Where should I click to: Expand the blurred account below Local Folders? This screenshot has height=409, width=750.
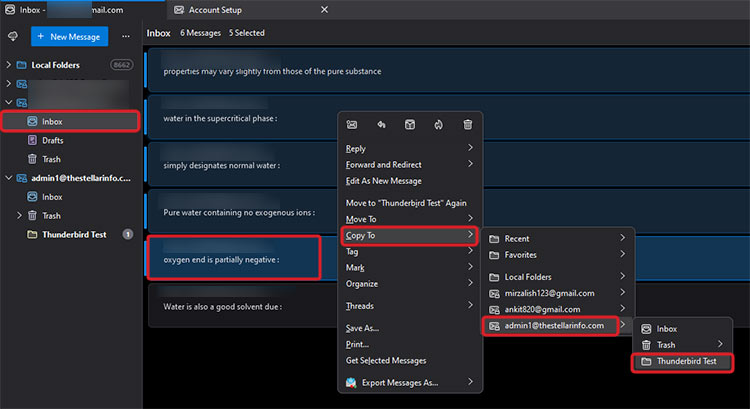pyautogui.click(x=8, y=83)
